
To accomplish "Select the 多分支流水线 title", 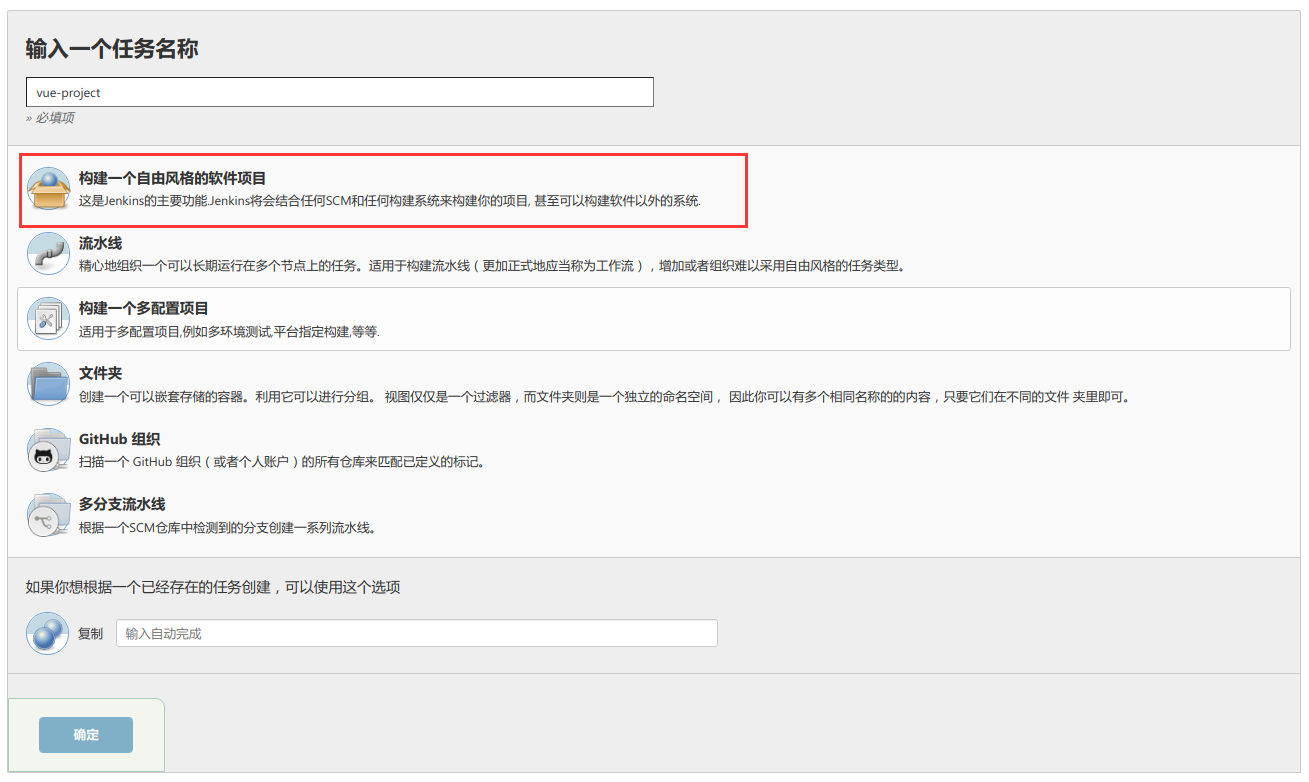I will click(x=122, y=504).
